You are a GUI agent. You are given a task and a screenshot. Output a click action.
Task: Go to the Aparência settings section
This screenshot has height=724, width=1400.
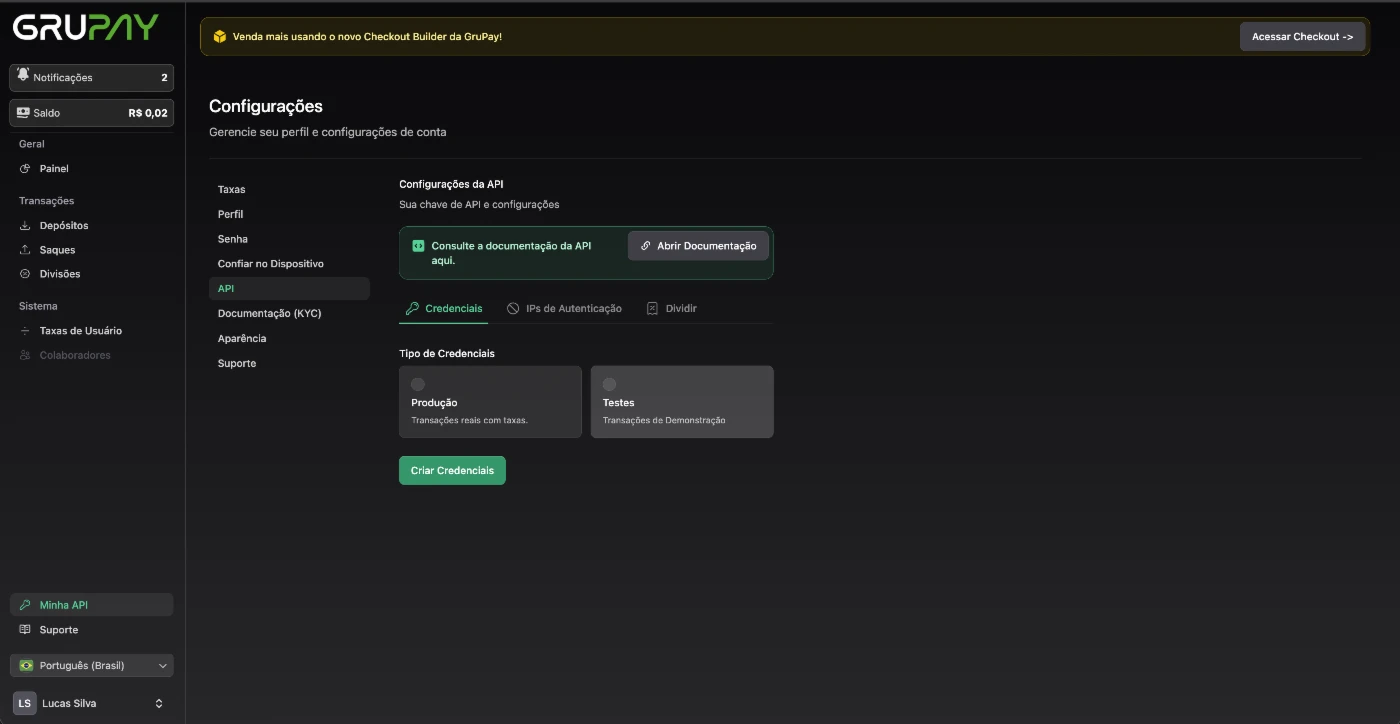[242, 338]
